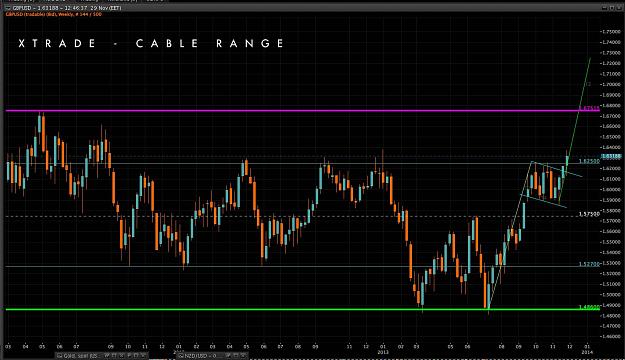Click the 1.65000 price axis label
This screenshot has height=360, width=625.
[612, 137]
